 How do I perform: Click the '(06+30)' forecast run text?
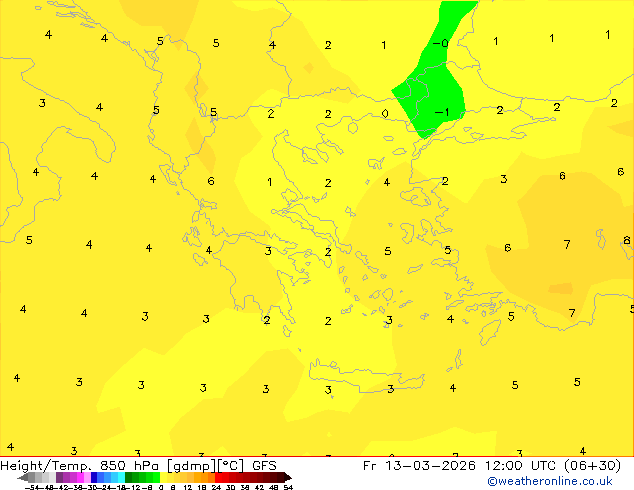point(592,466)
